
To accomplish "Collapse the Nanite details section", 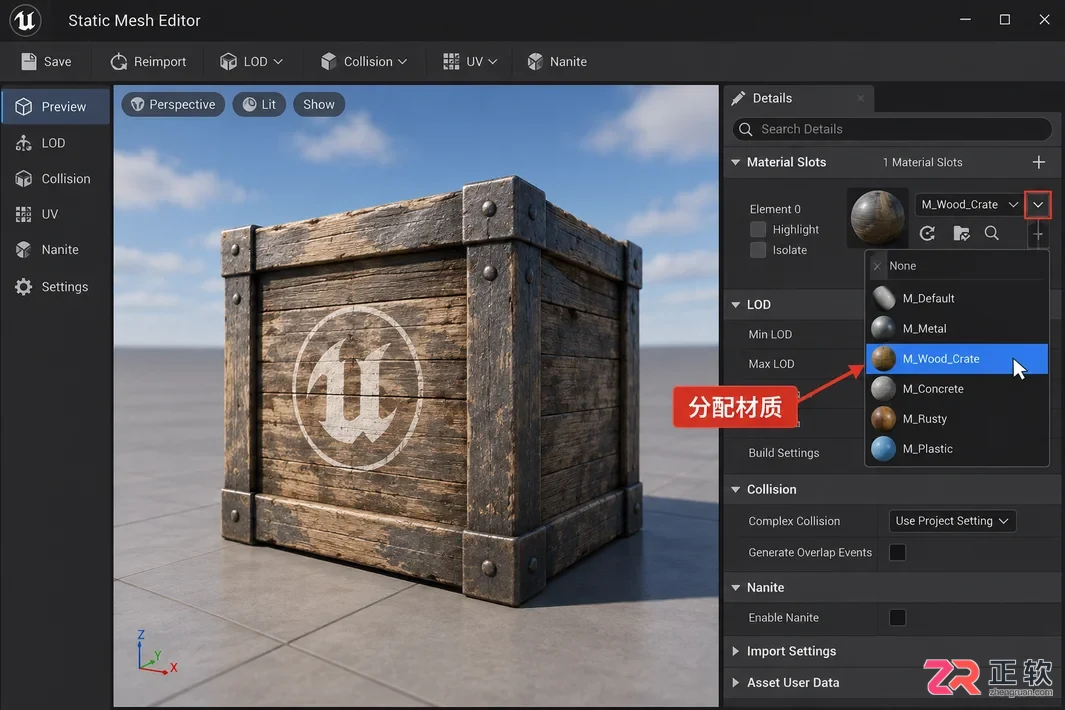I will tap(736, 588).
